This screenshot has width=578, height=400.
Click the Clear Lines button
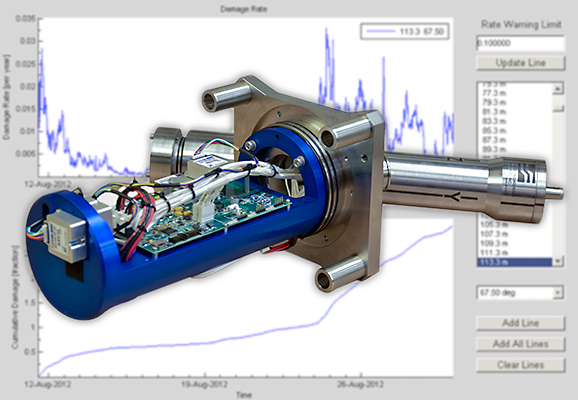click(520, 365)
